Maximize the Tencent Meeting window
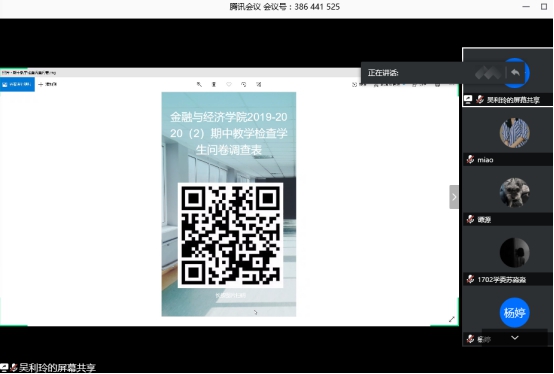 pyautogui.click(x=544, y=7)
